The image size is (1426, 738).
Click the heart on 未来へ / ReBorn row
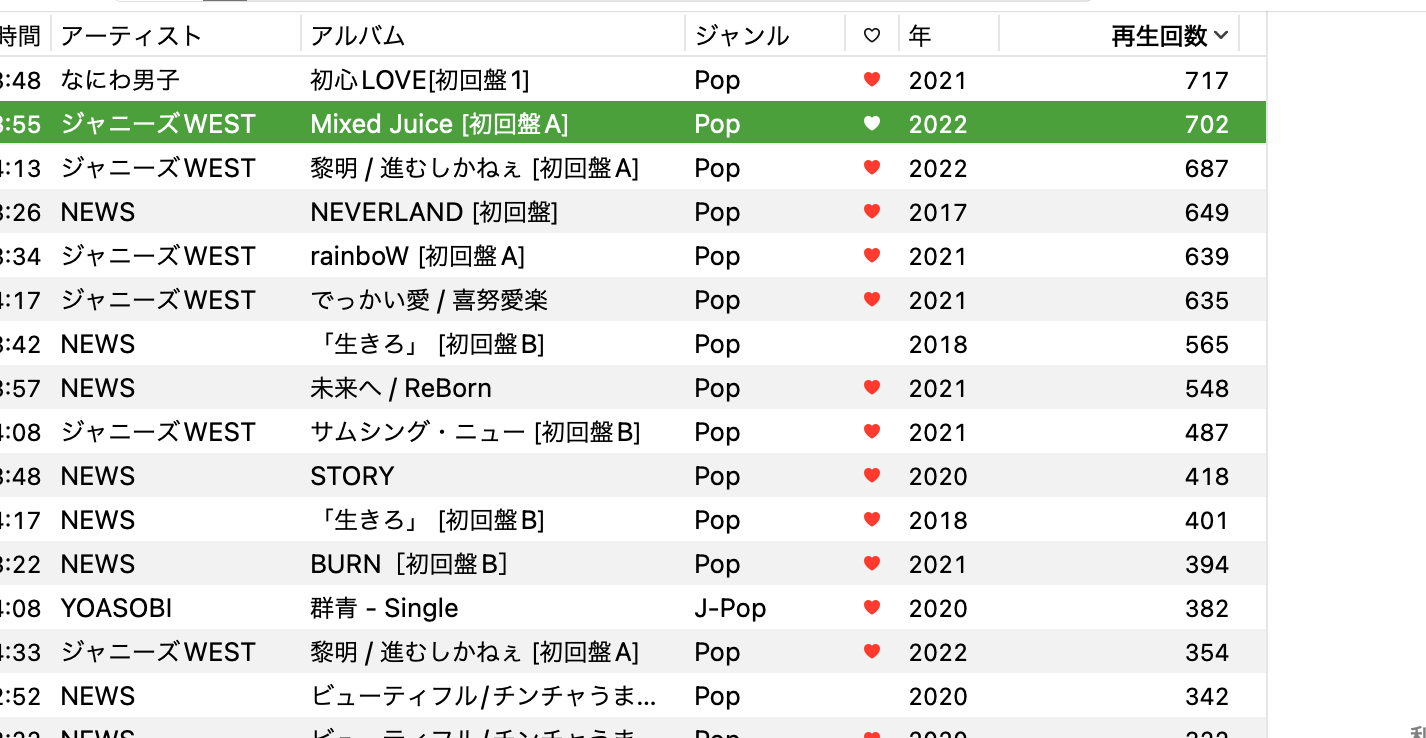pyautogui.click(x=872, y=388)
